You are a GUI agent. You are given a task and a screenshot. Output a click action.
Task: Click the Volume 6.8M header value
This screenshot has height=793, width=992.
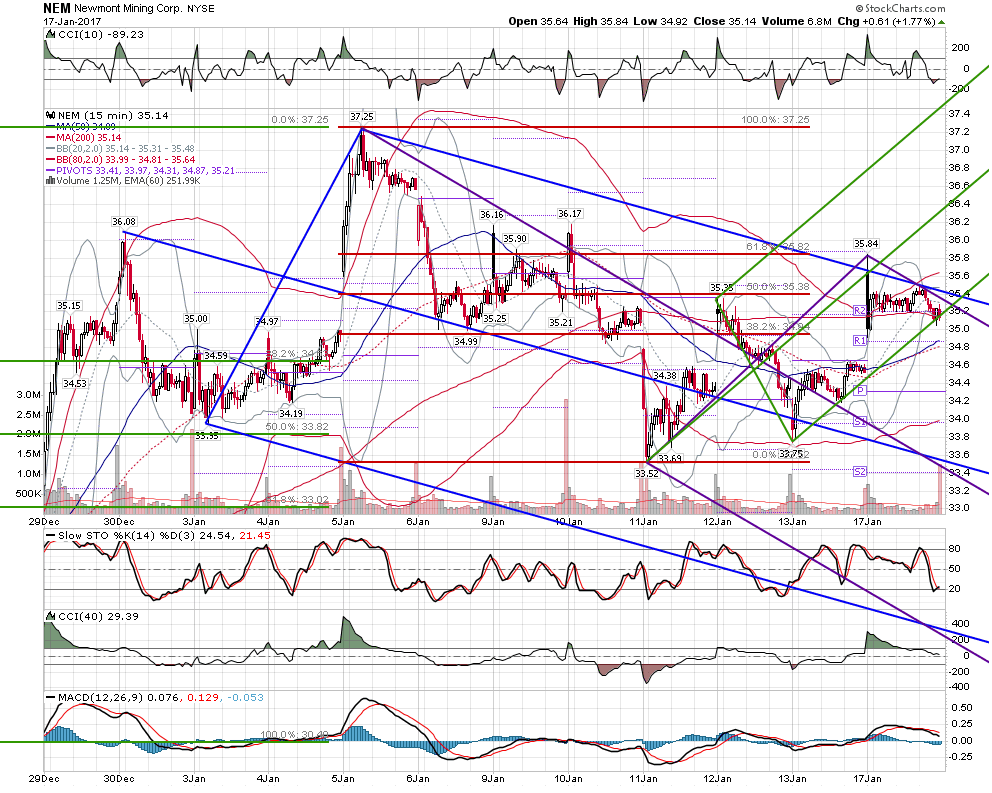tap(797, 21)
